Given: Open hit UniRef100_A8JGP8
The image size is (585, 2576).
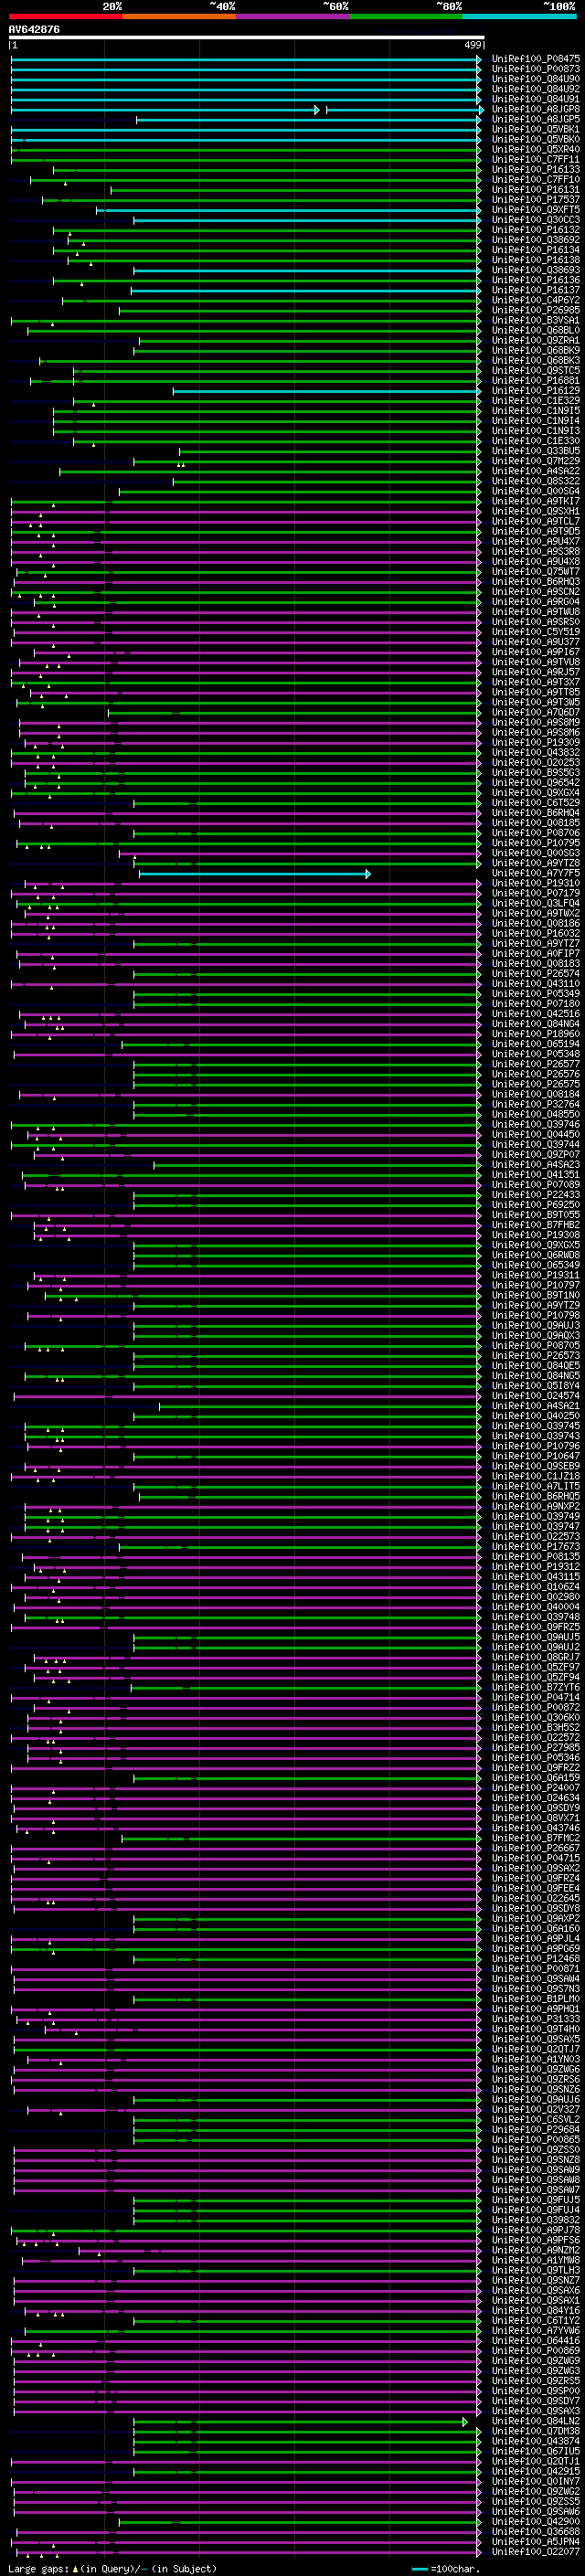Looking at the screenshot, I should coord(536,109).
